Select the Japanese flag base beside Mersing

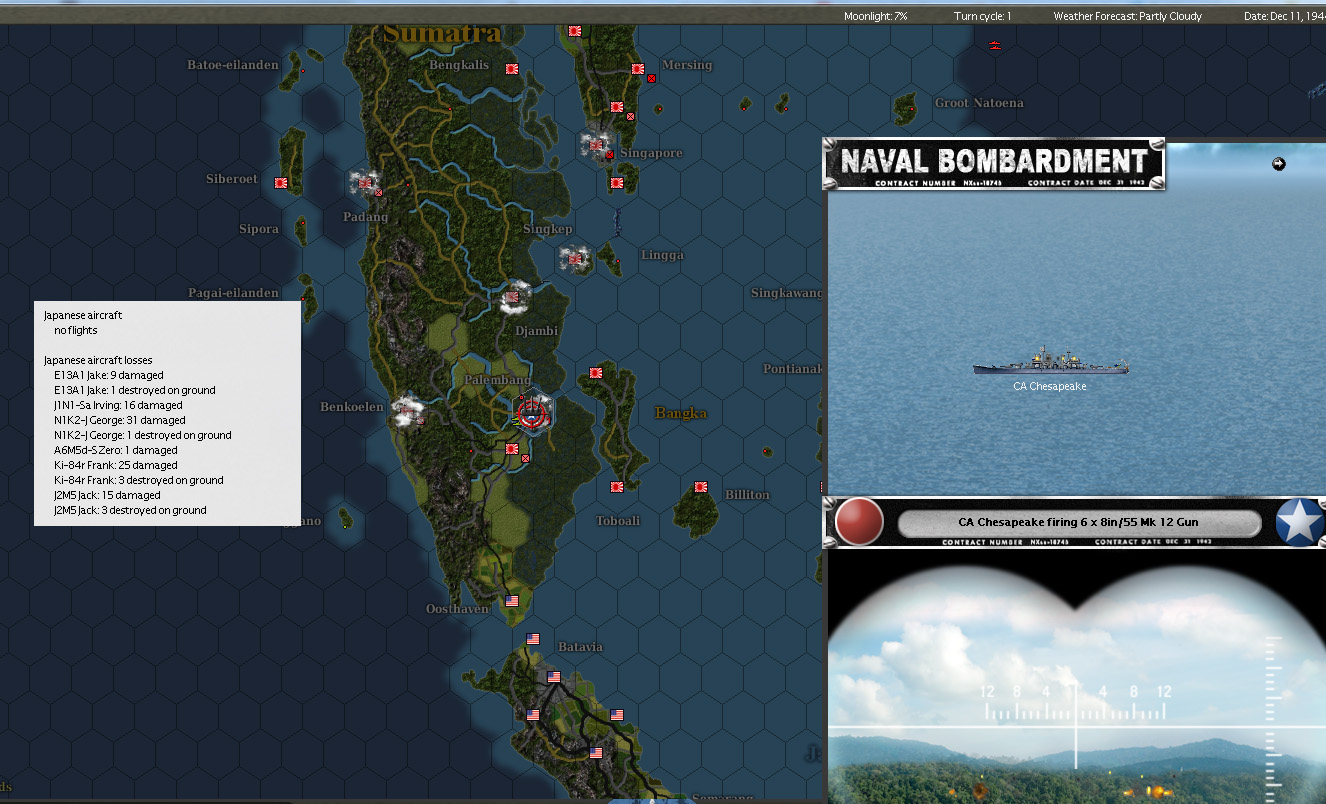pyautogui.click(x=637, y=69)
